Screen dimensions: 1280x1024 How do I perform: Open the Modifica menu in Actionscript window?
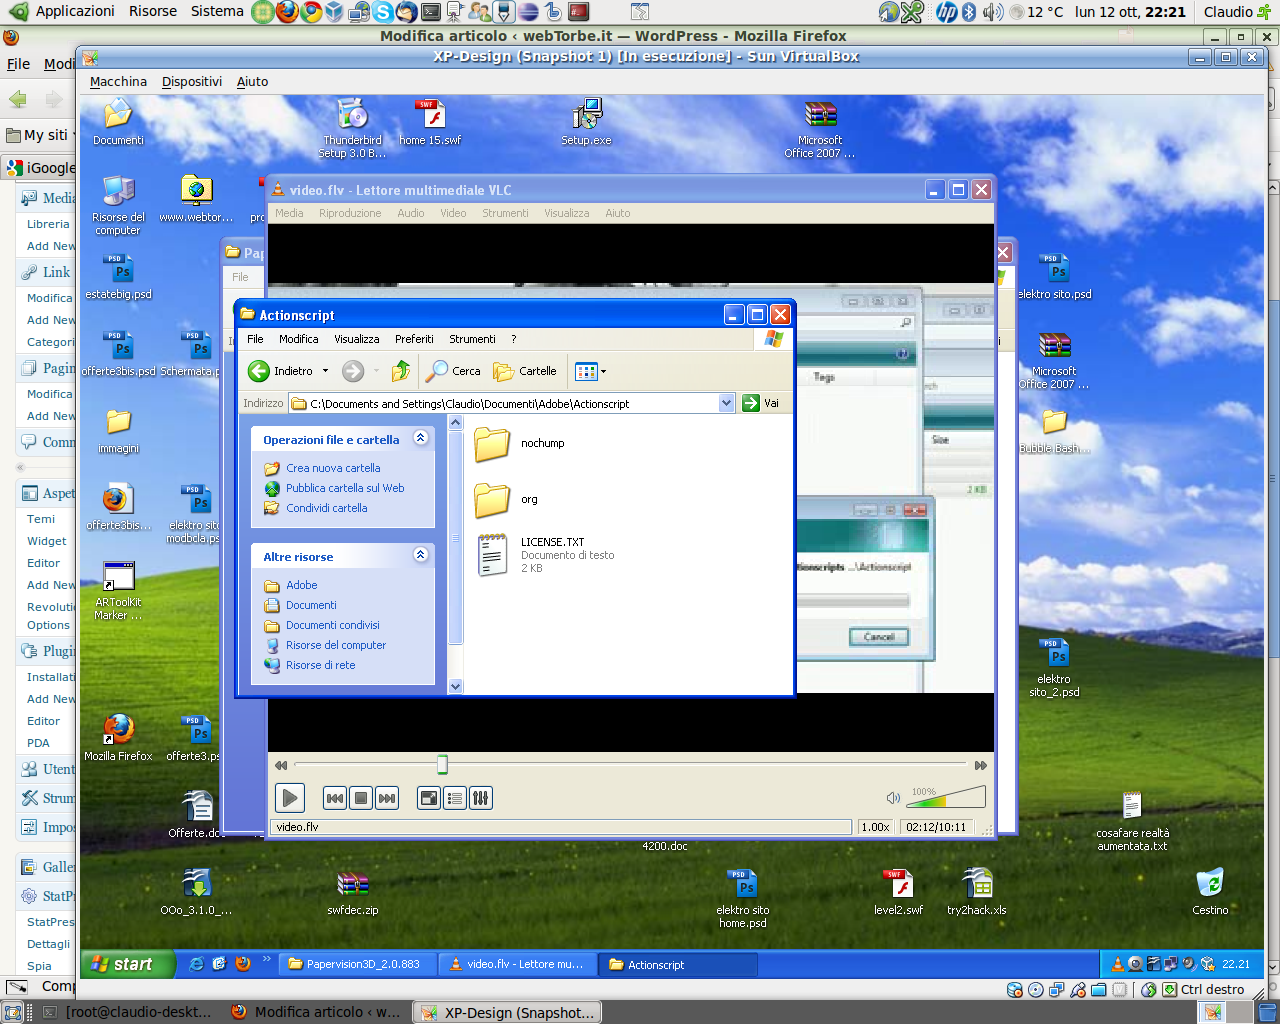click(299, 339)
